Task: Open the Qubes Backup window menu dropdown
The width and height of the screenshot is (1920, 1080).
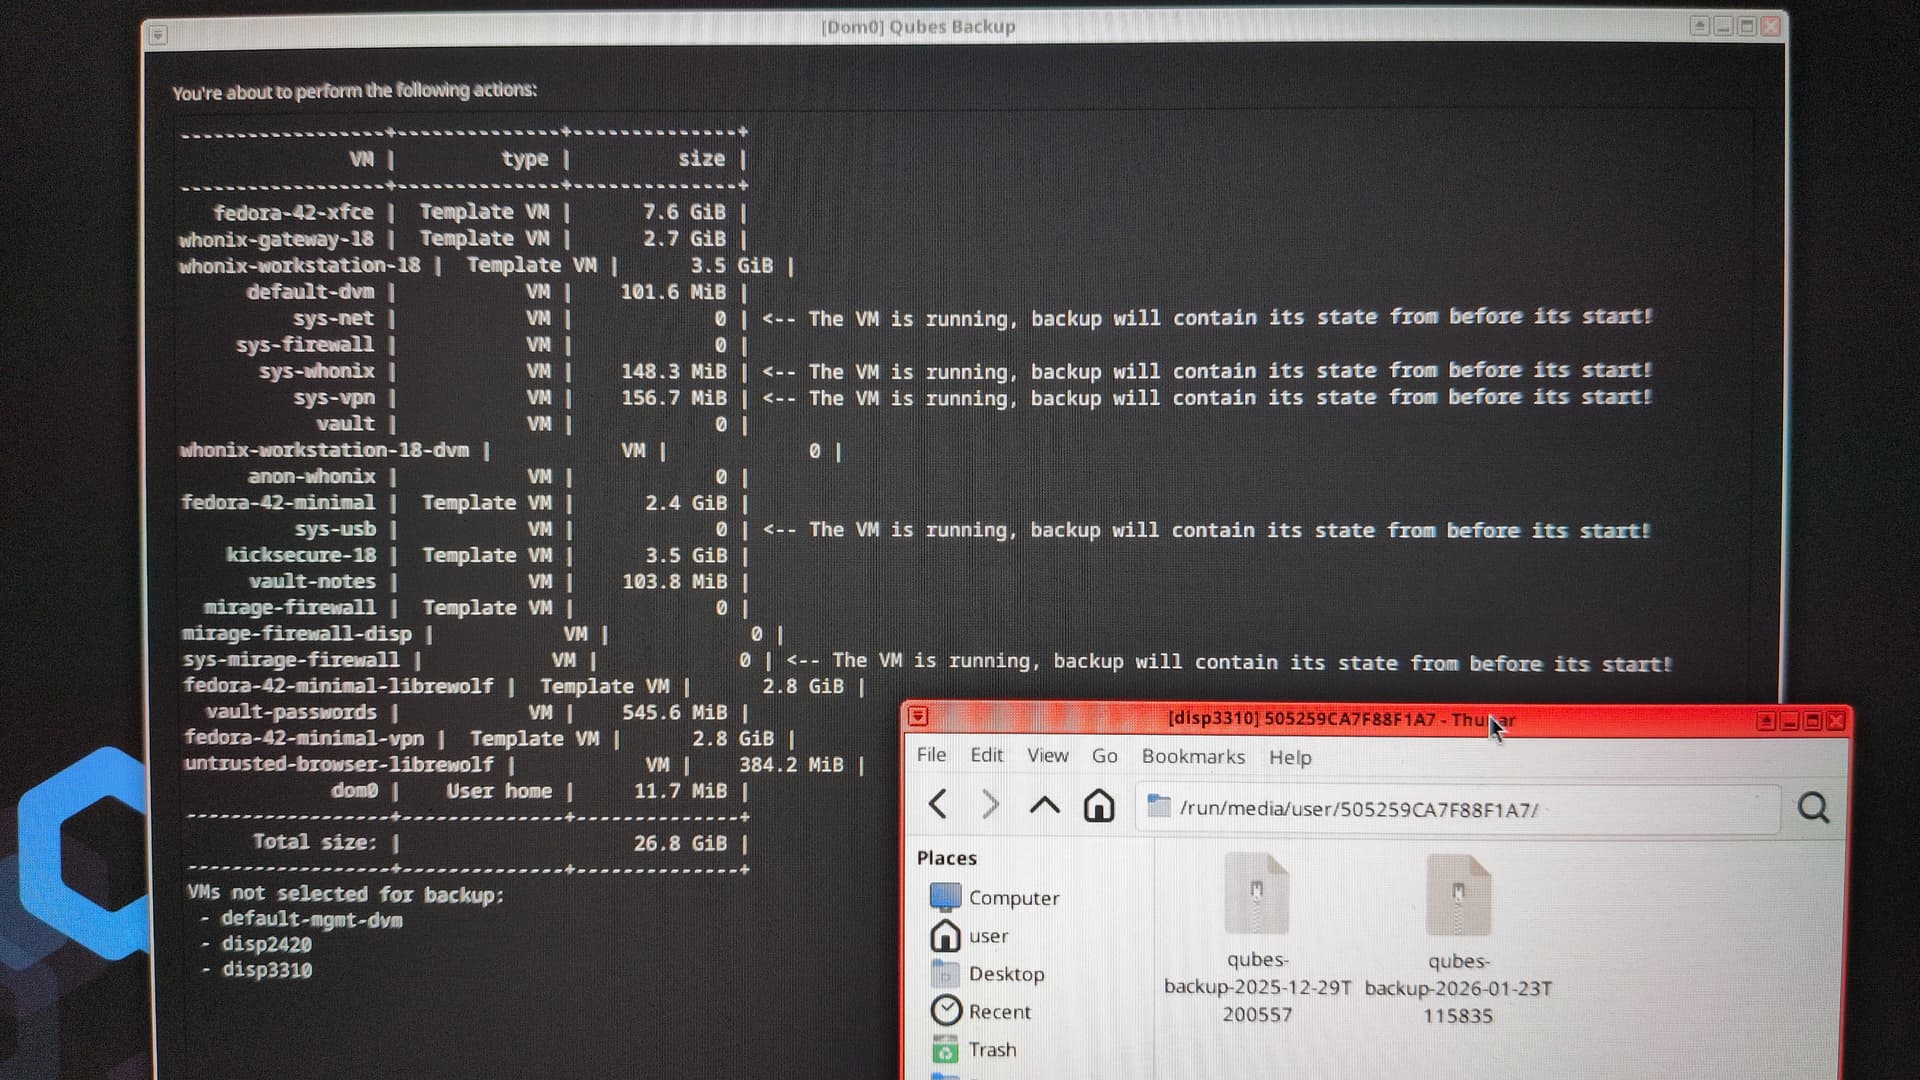Action: [x=158, y=35]
